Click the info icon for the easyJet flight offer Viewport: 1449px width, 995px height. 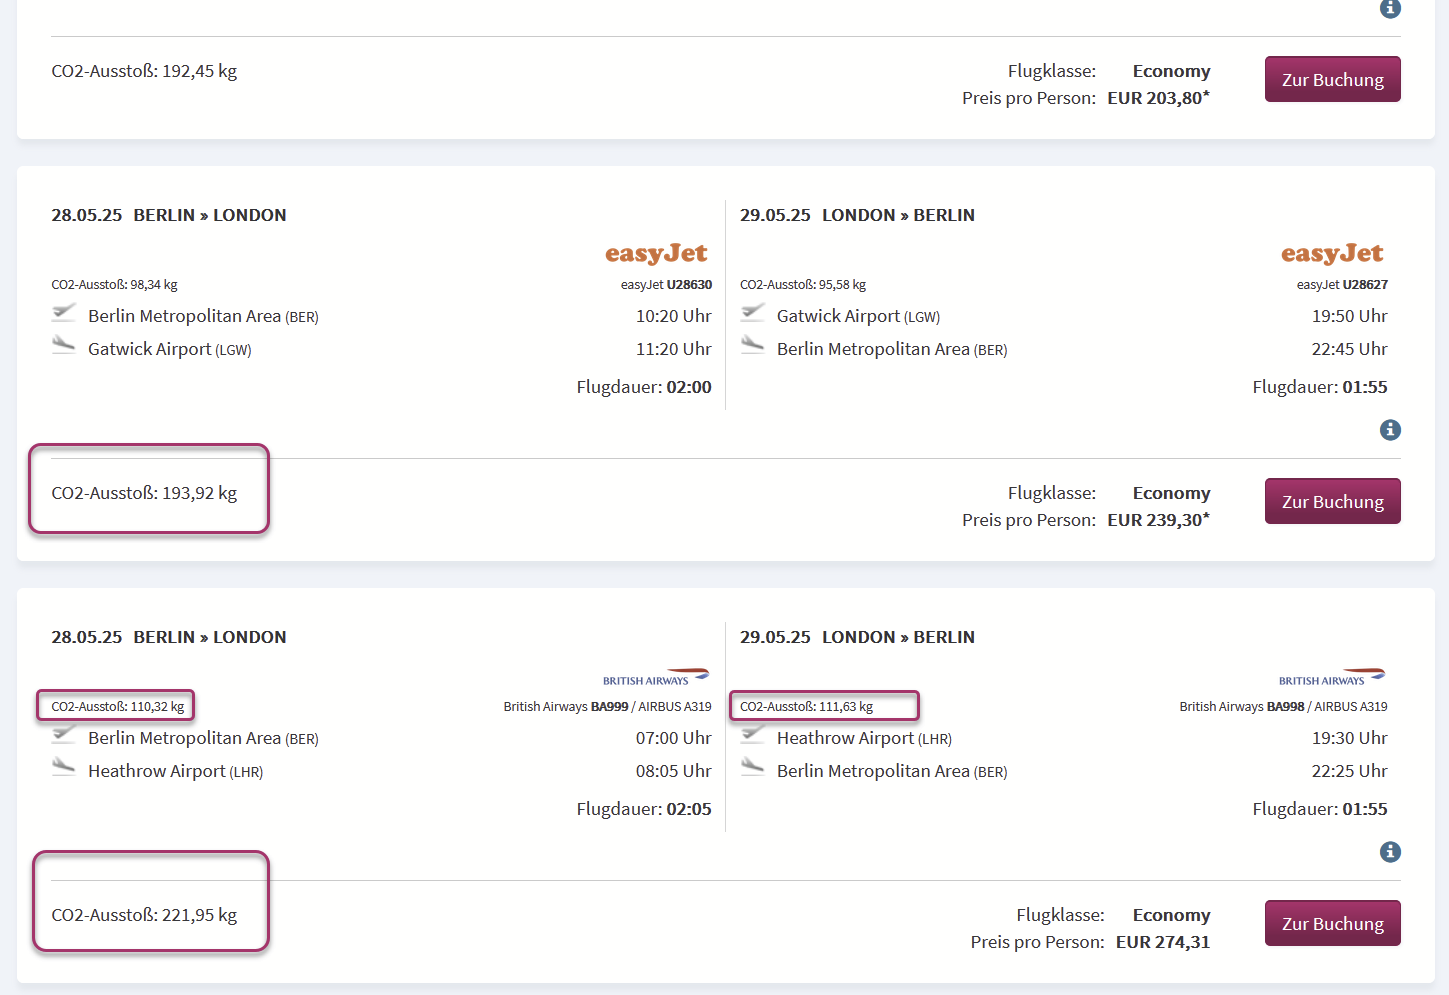(x=1390, y=430)
